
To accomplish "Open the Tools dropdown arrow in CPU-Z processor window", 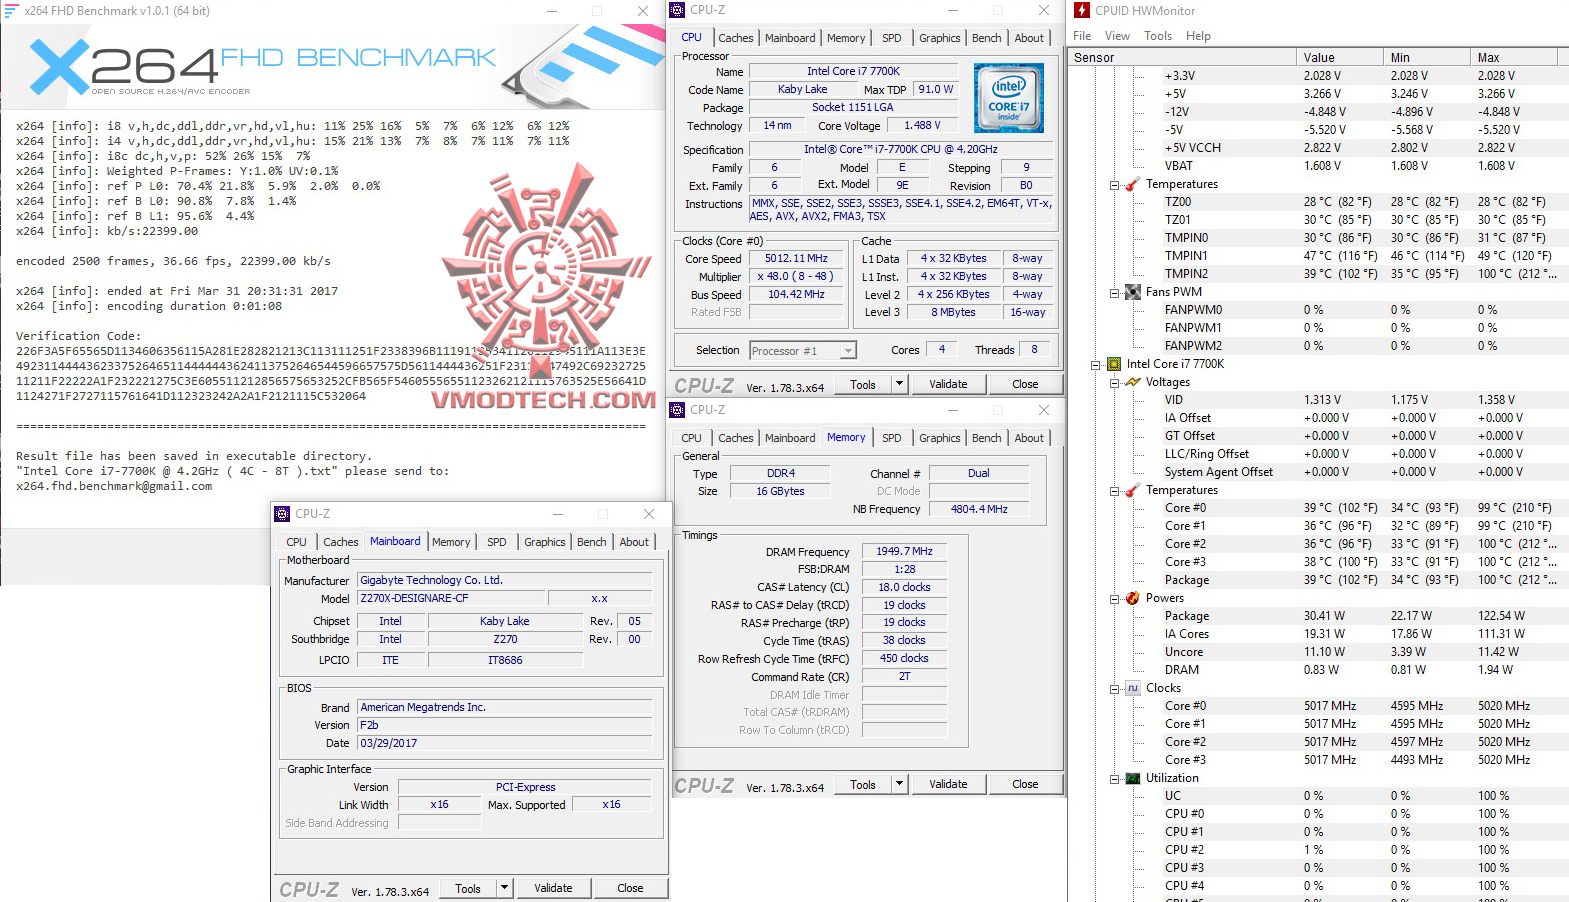I will (899, 384).
